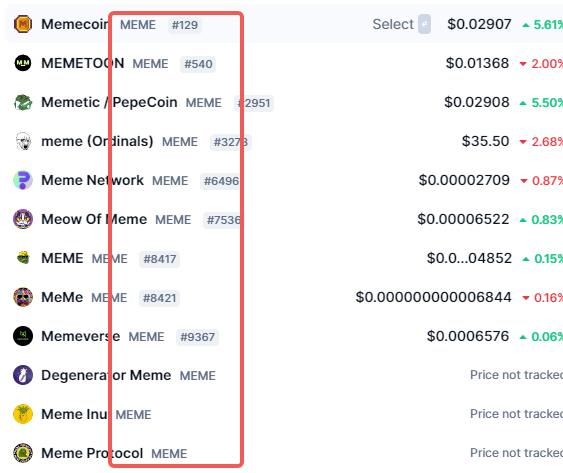Click the Meme Protocol green icon
563x473 pixels.
point(23,453)
